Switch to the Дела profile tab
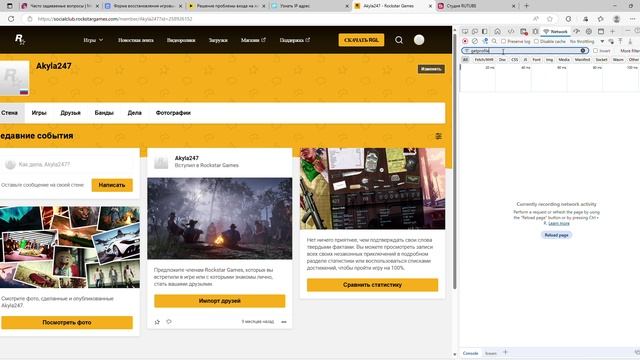The width and height of the screenshot is (640, 360). pos(134,113)
